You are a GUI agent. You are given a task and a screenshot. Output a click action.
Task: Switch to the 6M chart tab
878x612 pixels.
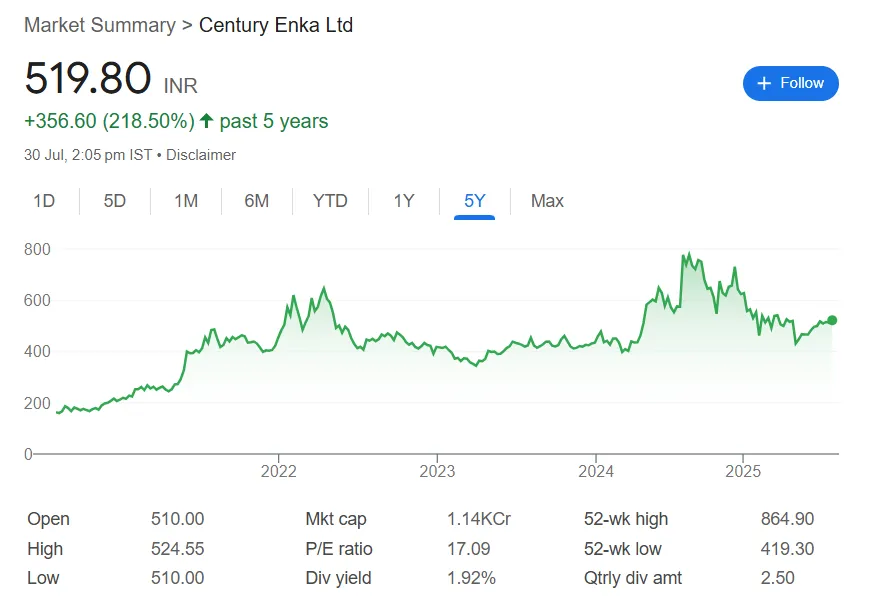tap(256, 200)
